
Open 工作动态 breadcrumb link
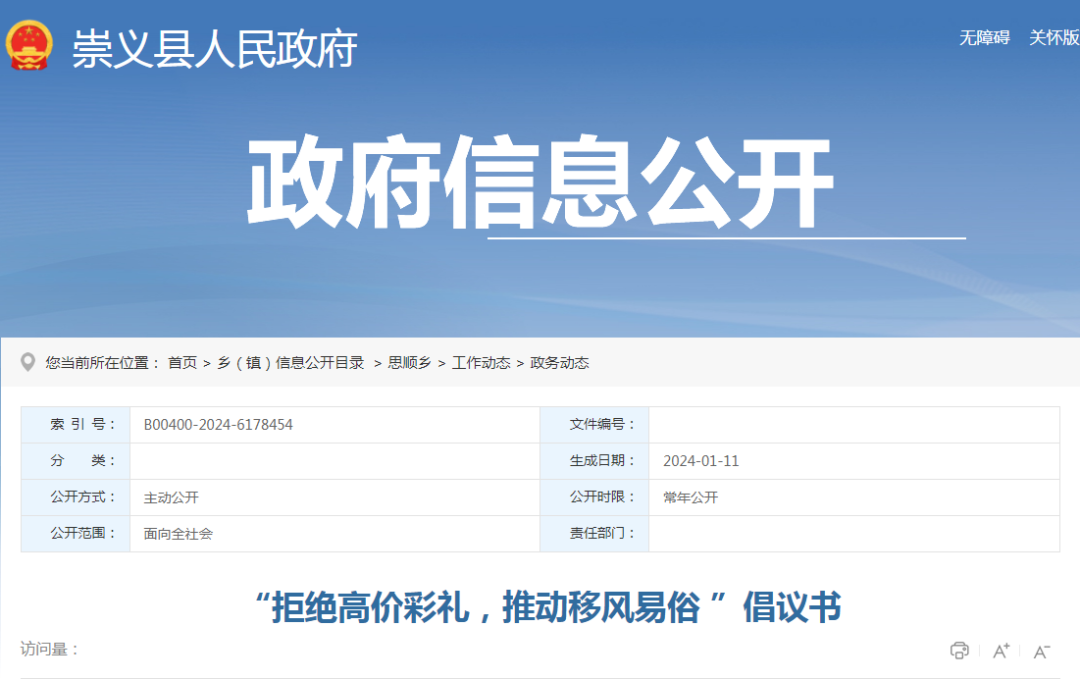click(479, 364)
